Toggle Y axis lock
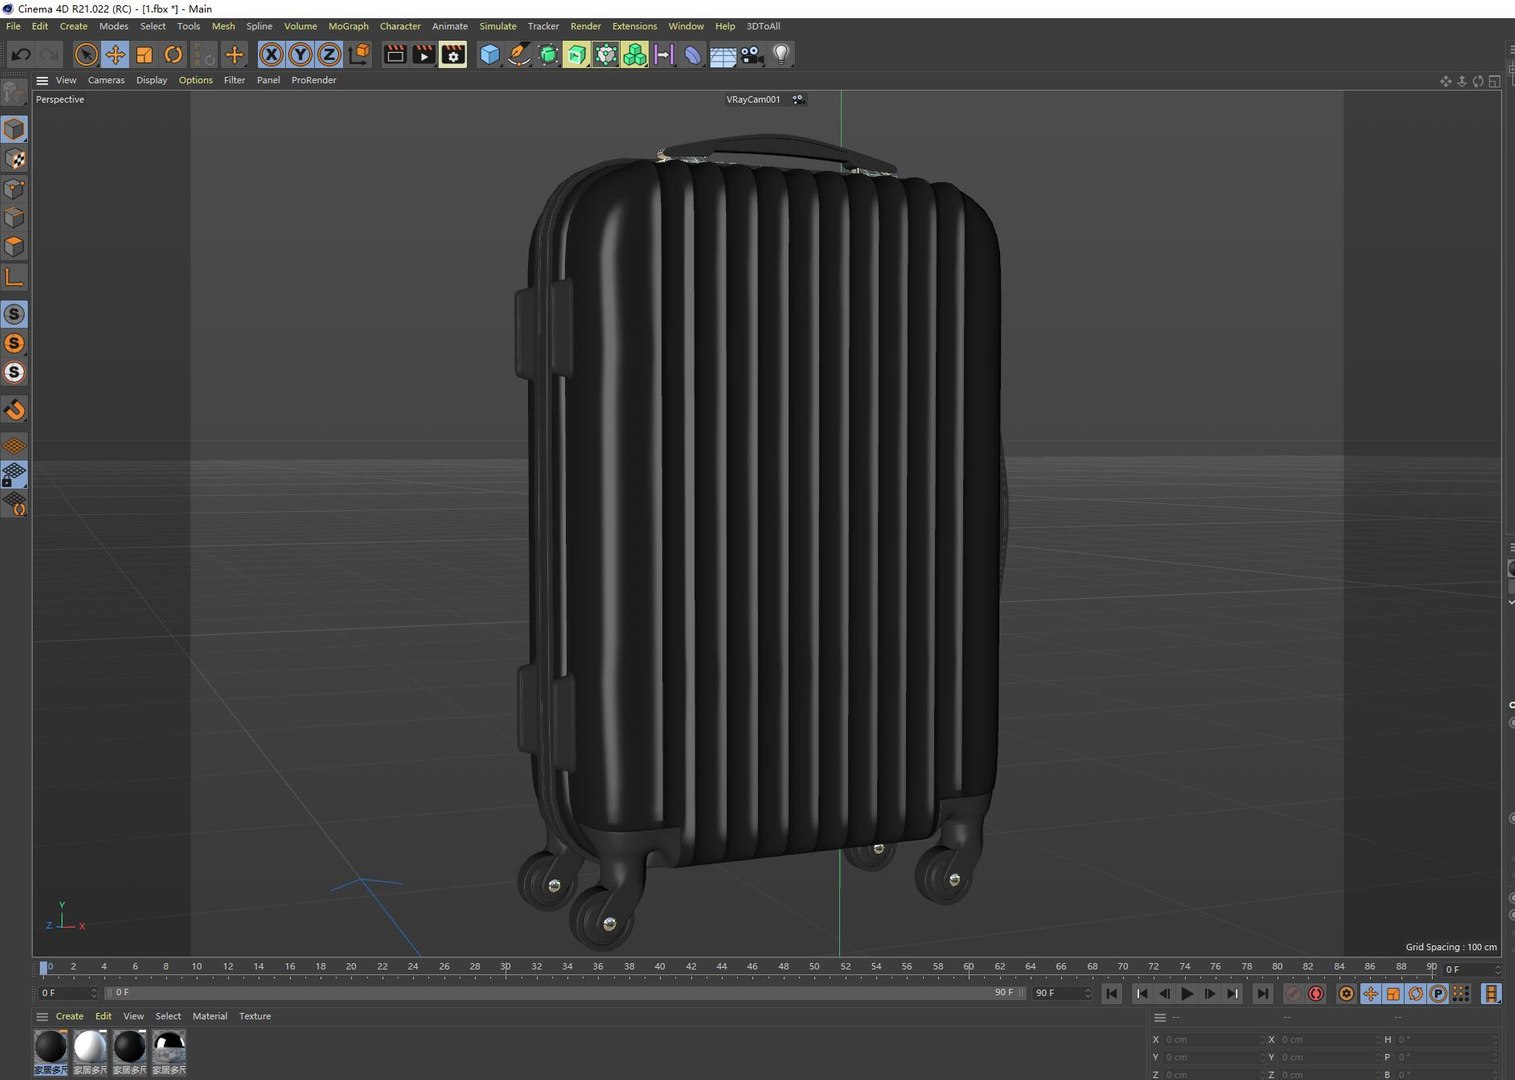This screenshot has width=1515, height=1080. pos(300,55)
